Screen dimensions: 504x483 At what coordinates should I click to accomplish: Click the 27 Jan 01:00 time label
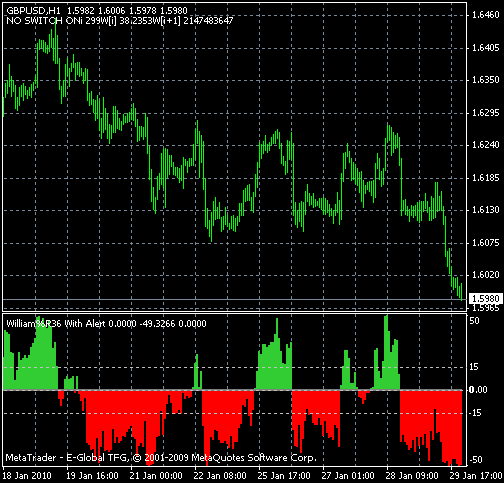point(348,476)
